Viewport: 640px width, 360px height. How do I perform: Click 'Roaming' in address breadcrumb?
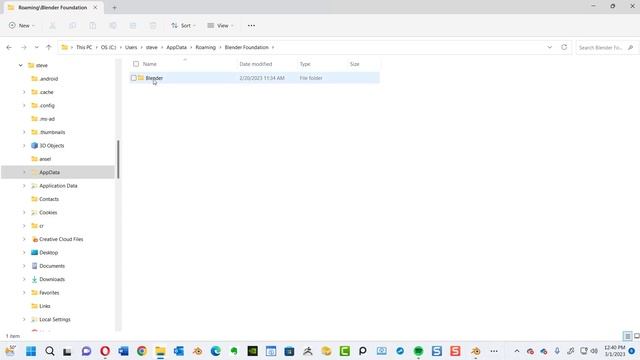pyautogui.click(x=205, y=47)
